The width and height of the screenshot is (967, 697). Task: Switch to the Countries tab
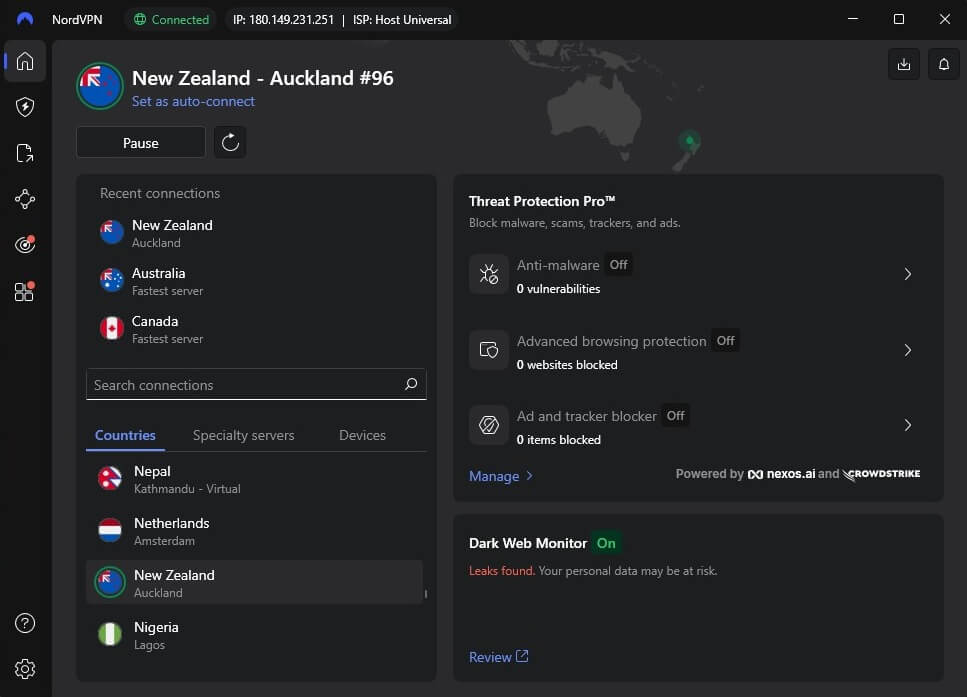click(125, 435)
